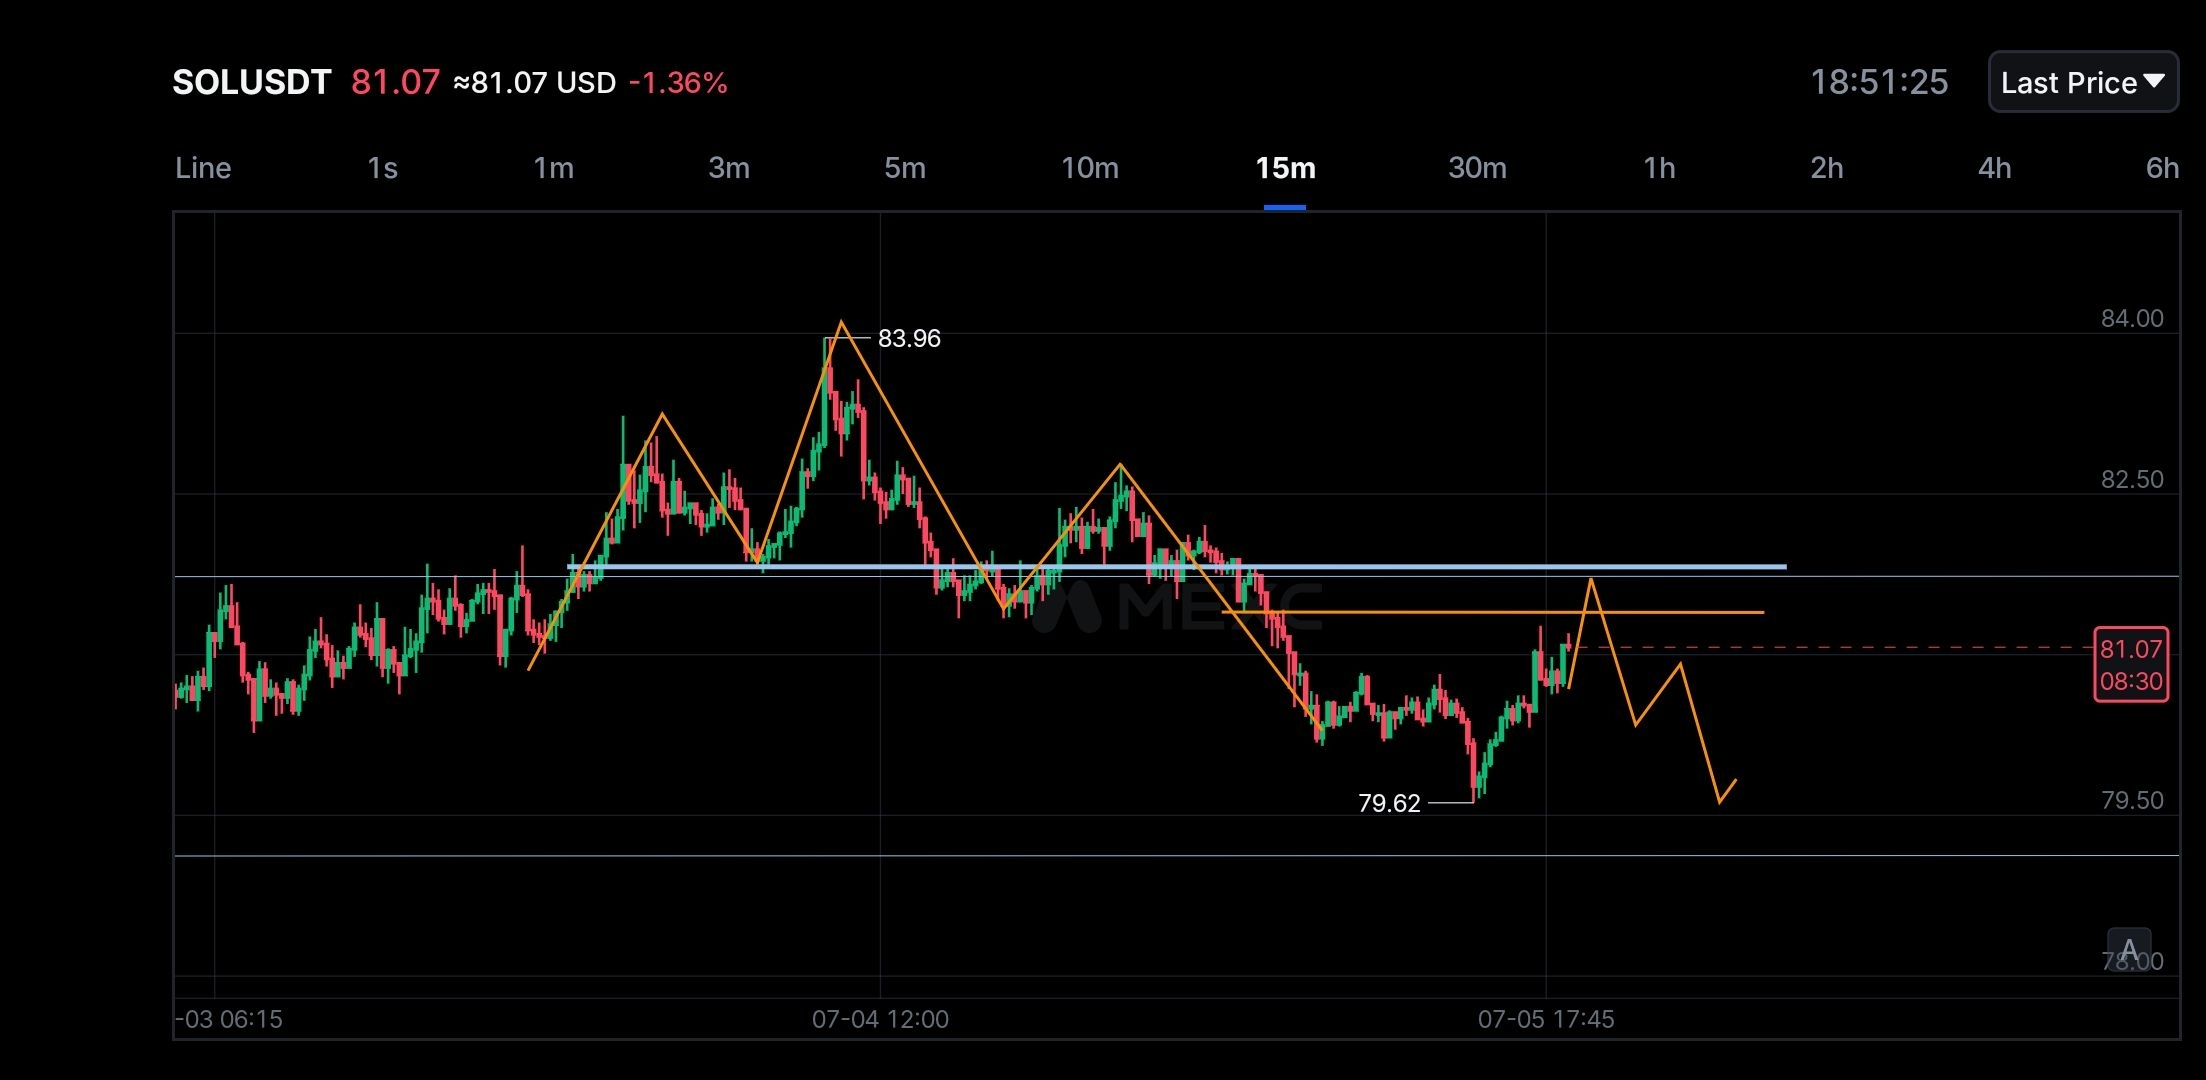Screen dimensions: 2206x1080
Task: Switch chart to Line view
Action: pos(203,168)
